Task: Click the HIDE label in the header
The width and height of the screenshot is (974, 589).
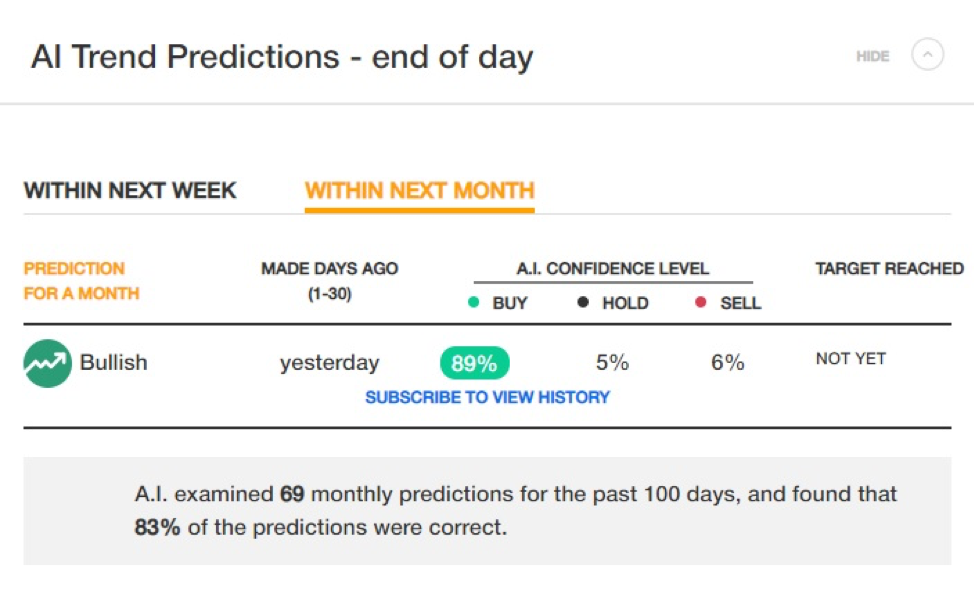Action: [872, 57]
